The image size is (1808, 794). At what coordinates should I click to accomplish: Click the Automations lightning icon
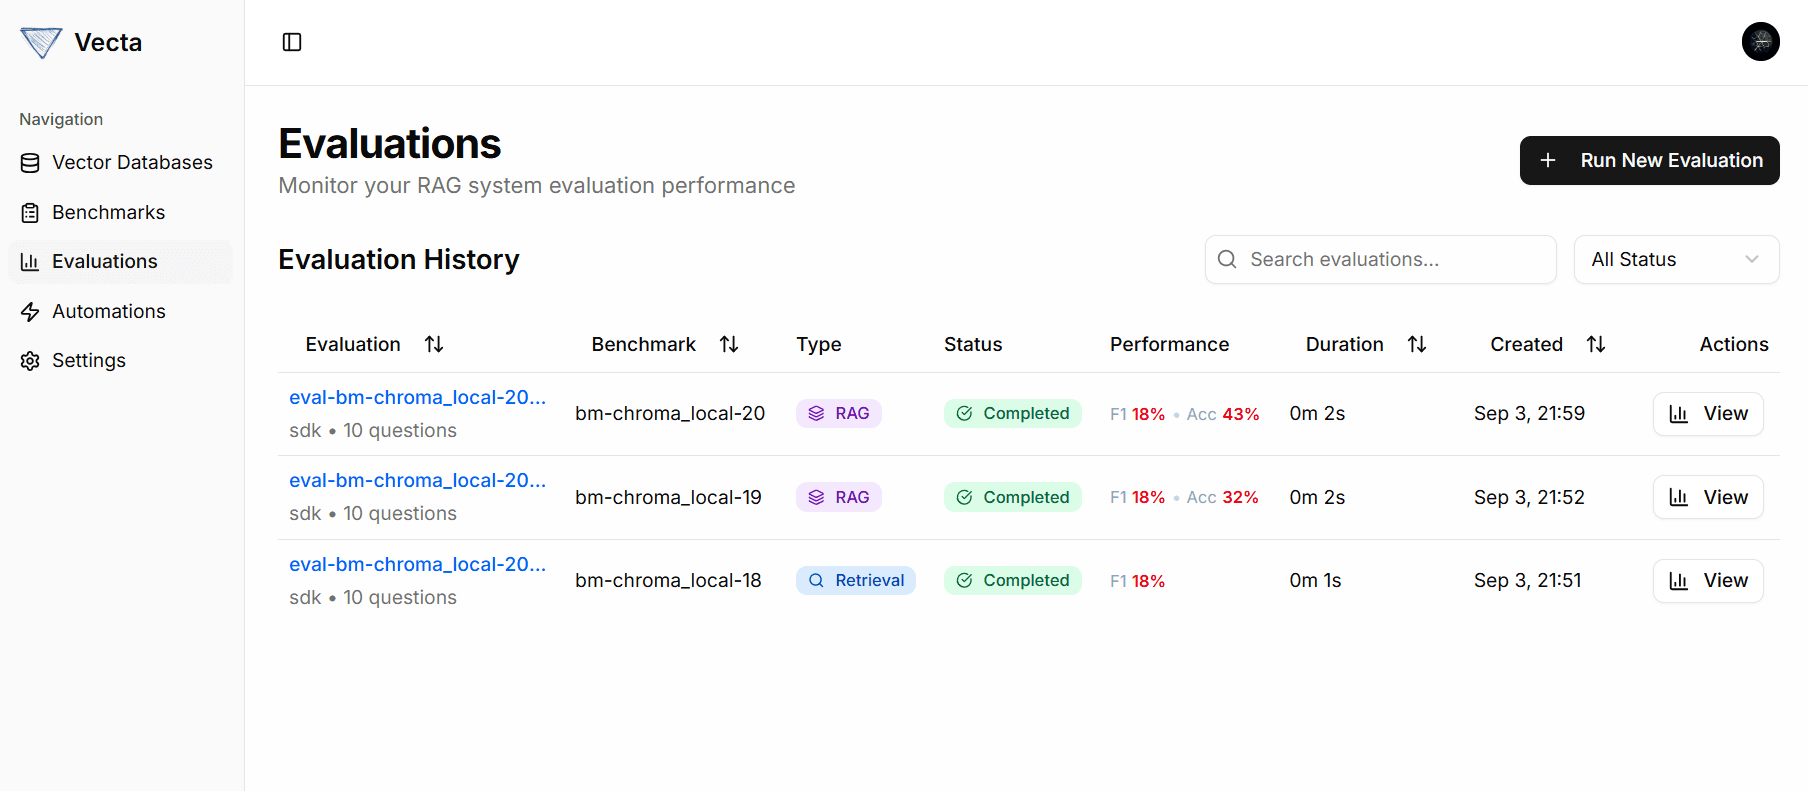click(30, 312)
